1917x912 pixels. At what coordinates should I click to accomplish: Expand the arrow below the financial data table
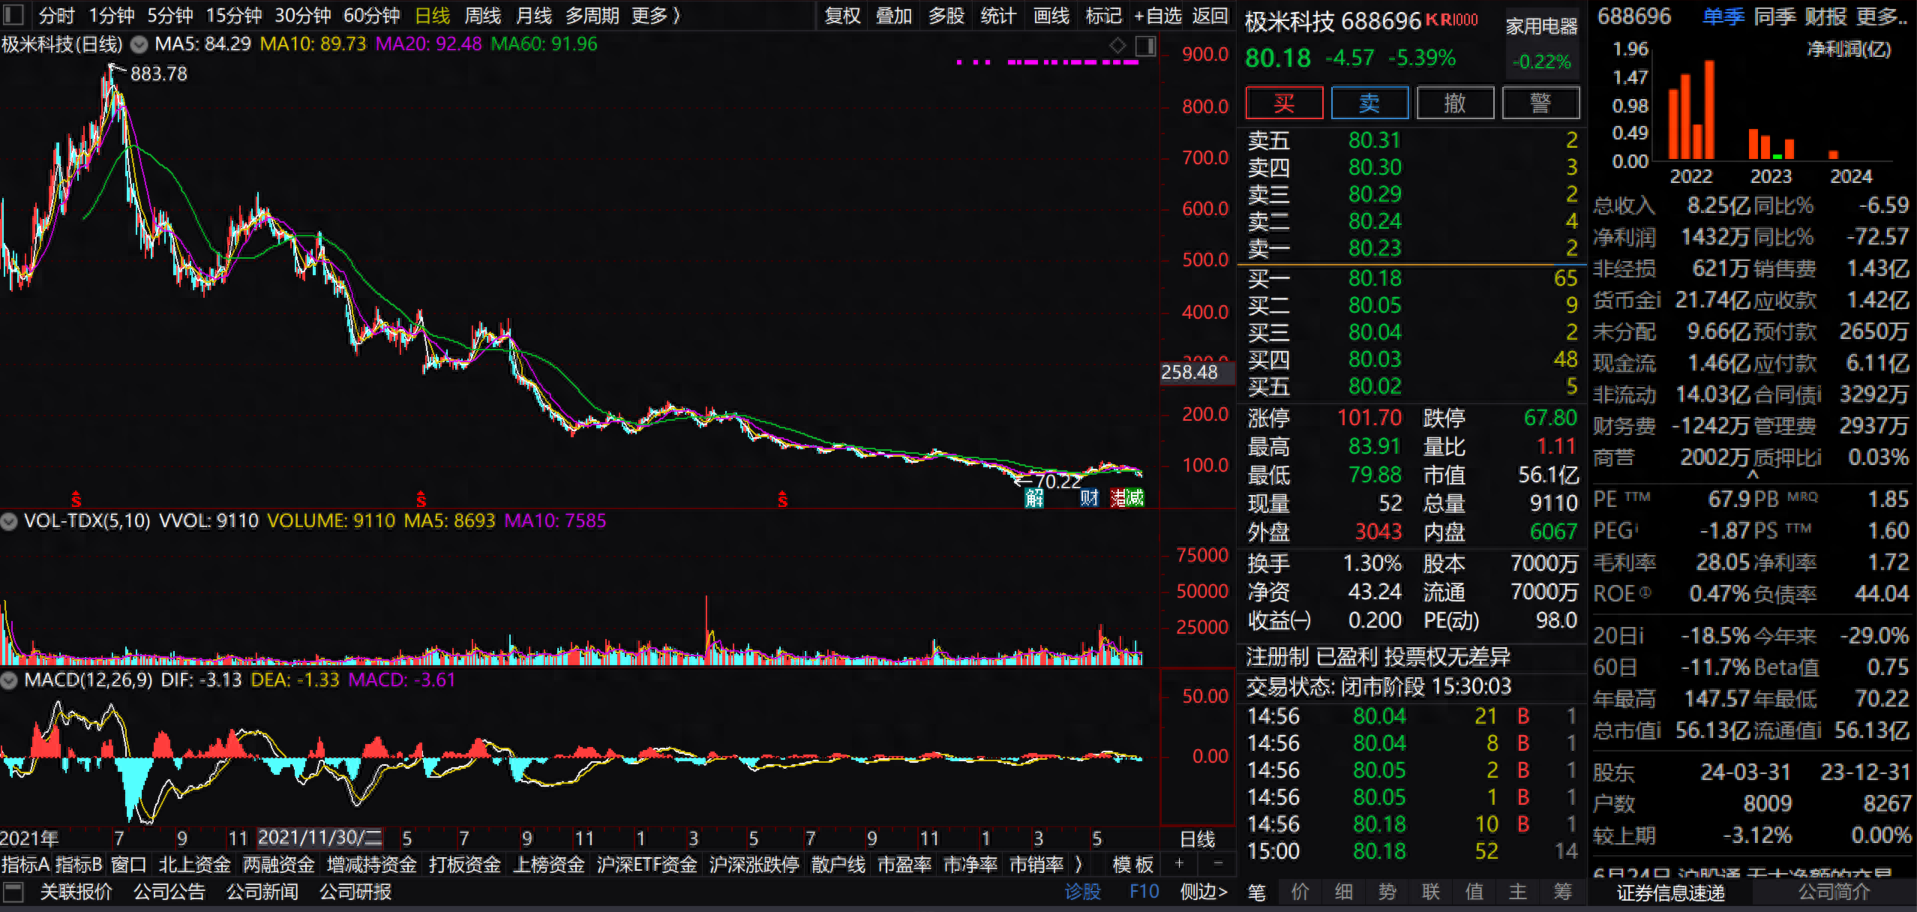tap(1752, 476)
